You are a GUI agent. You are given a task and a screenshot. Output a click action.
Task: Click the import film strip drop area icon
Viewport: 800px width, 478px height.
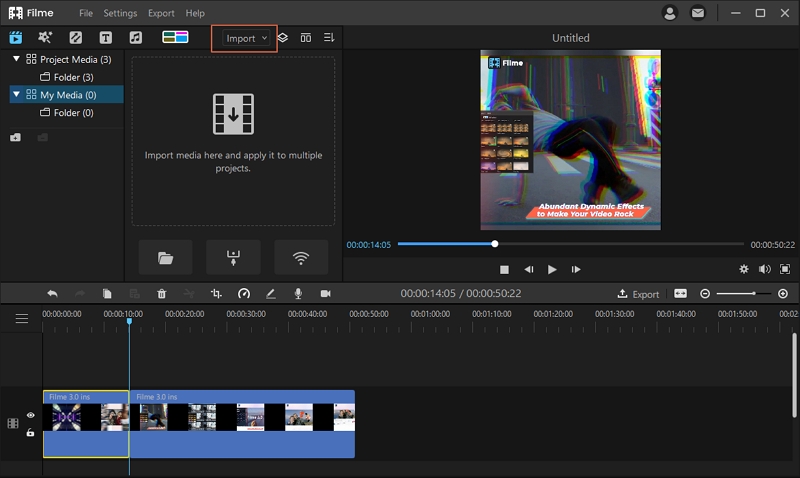click(x=233, y=114)
